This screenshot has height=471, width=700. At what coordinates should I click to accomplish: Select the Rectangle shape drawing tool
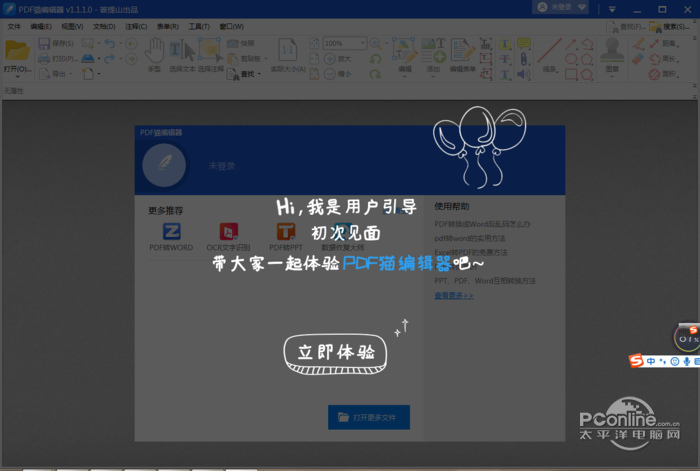pyautogui.click(x=571, y=74)
